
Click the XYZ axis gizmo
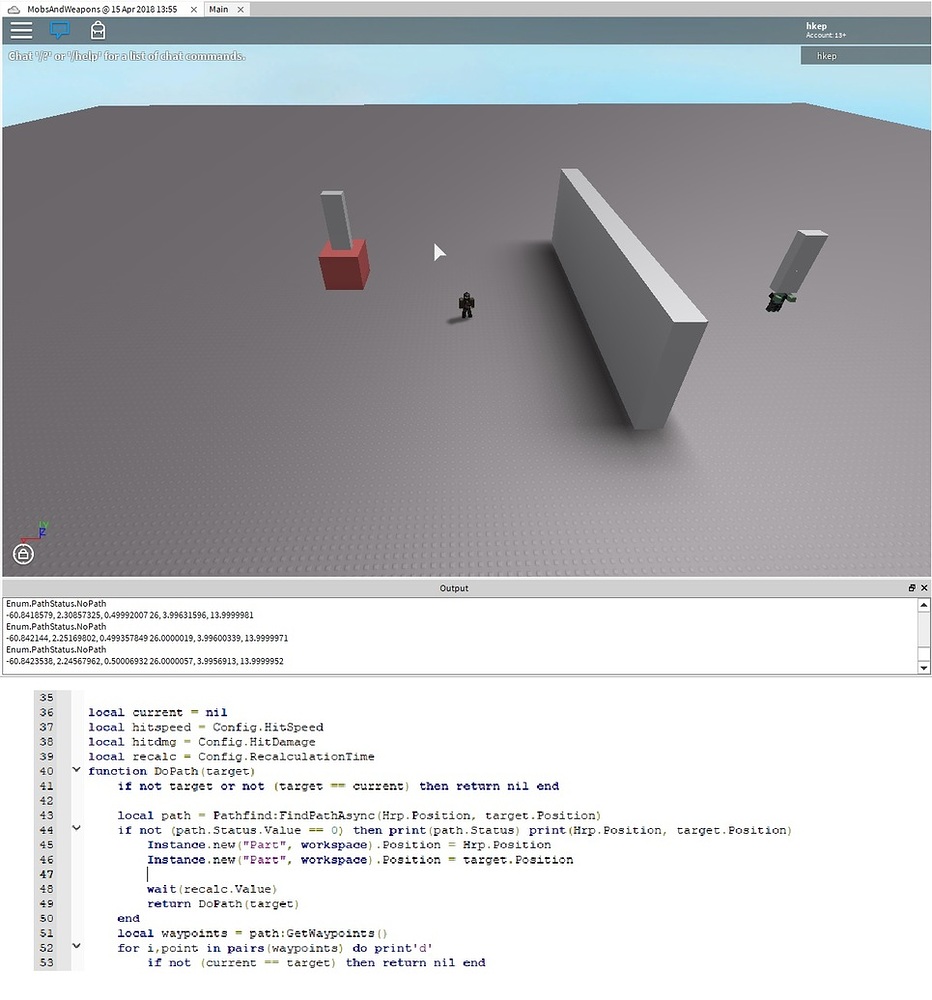tap(37, 531)
